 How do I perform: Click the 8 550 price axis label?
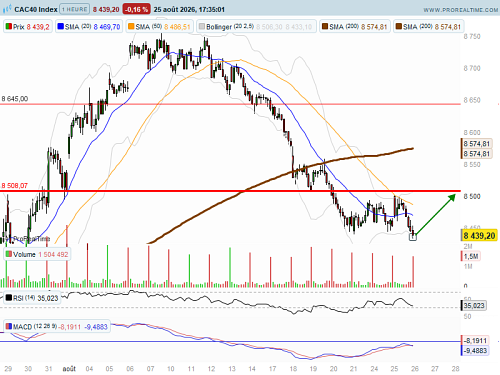tap(472, 164)
